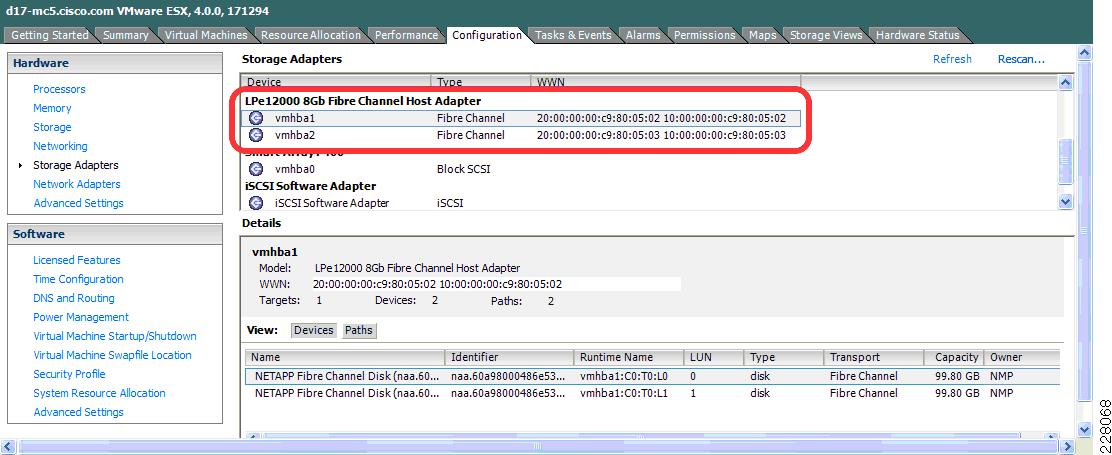Viewport: 1112px width, 455px height.
Task: Click the iSCSI Software Adapter icon
Action: 256,203
